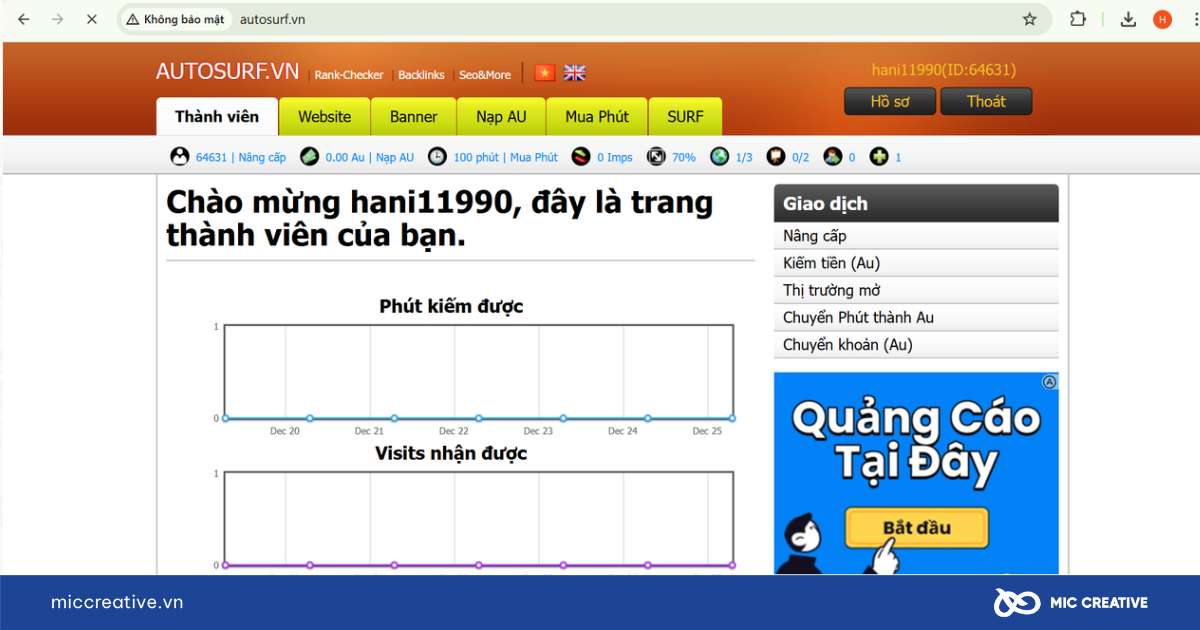This screenshot has height=630, width=1200.
Task: Click the icon beside 70%
Action: pos(656,156)
